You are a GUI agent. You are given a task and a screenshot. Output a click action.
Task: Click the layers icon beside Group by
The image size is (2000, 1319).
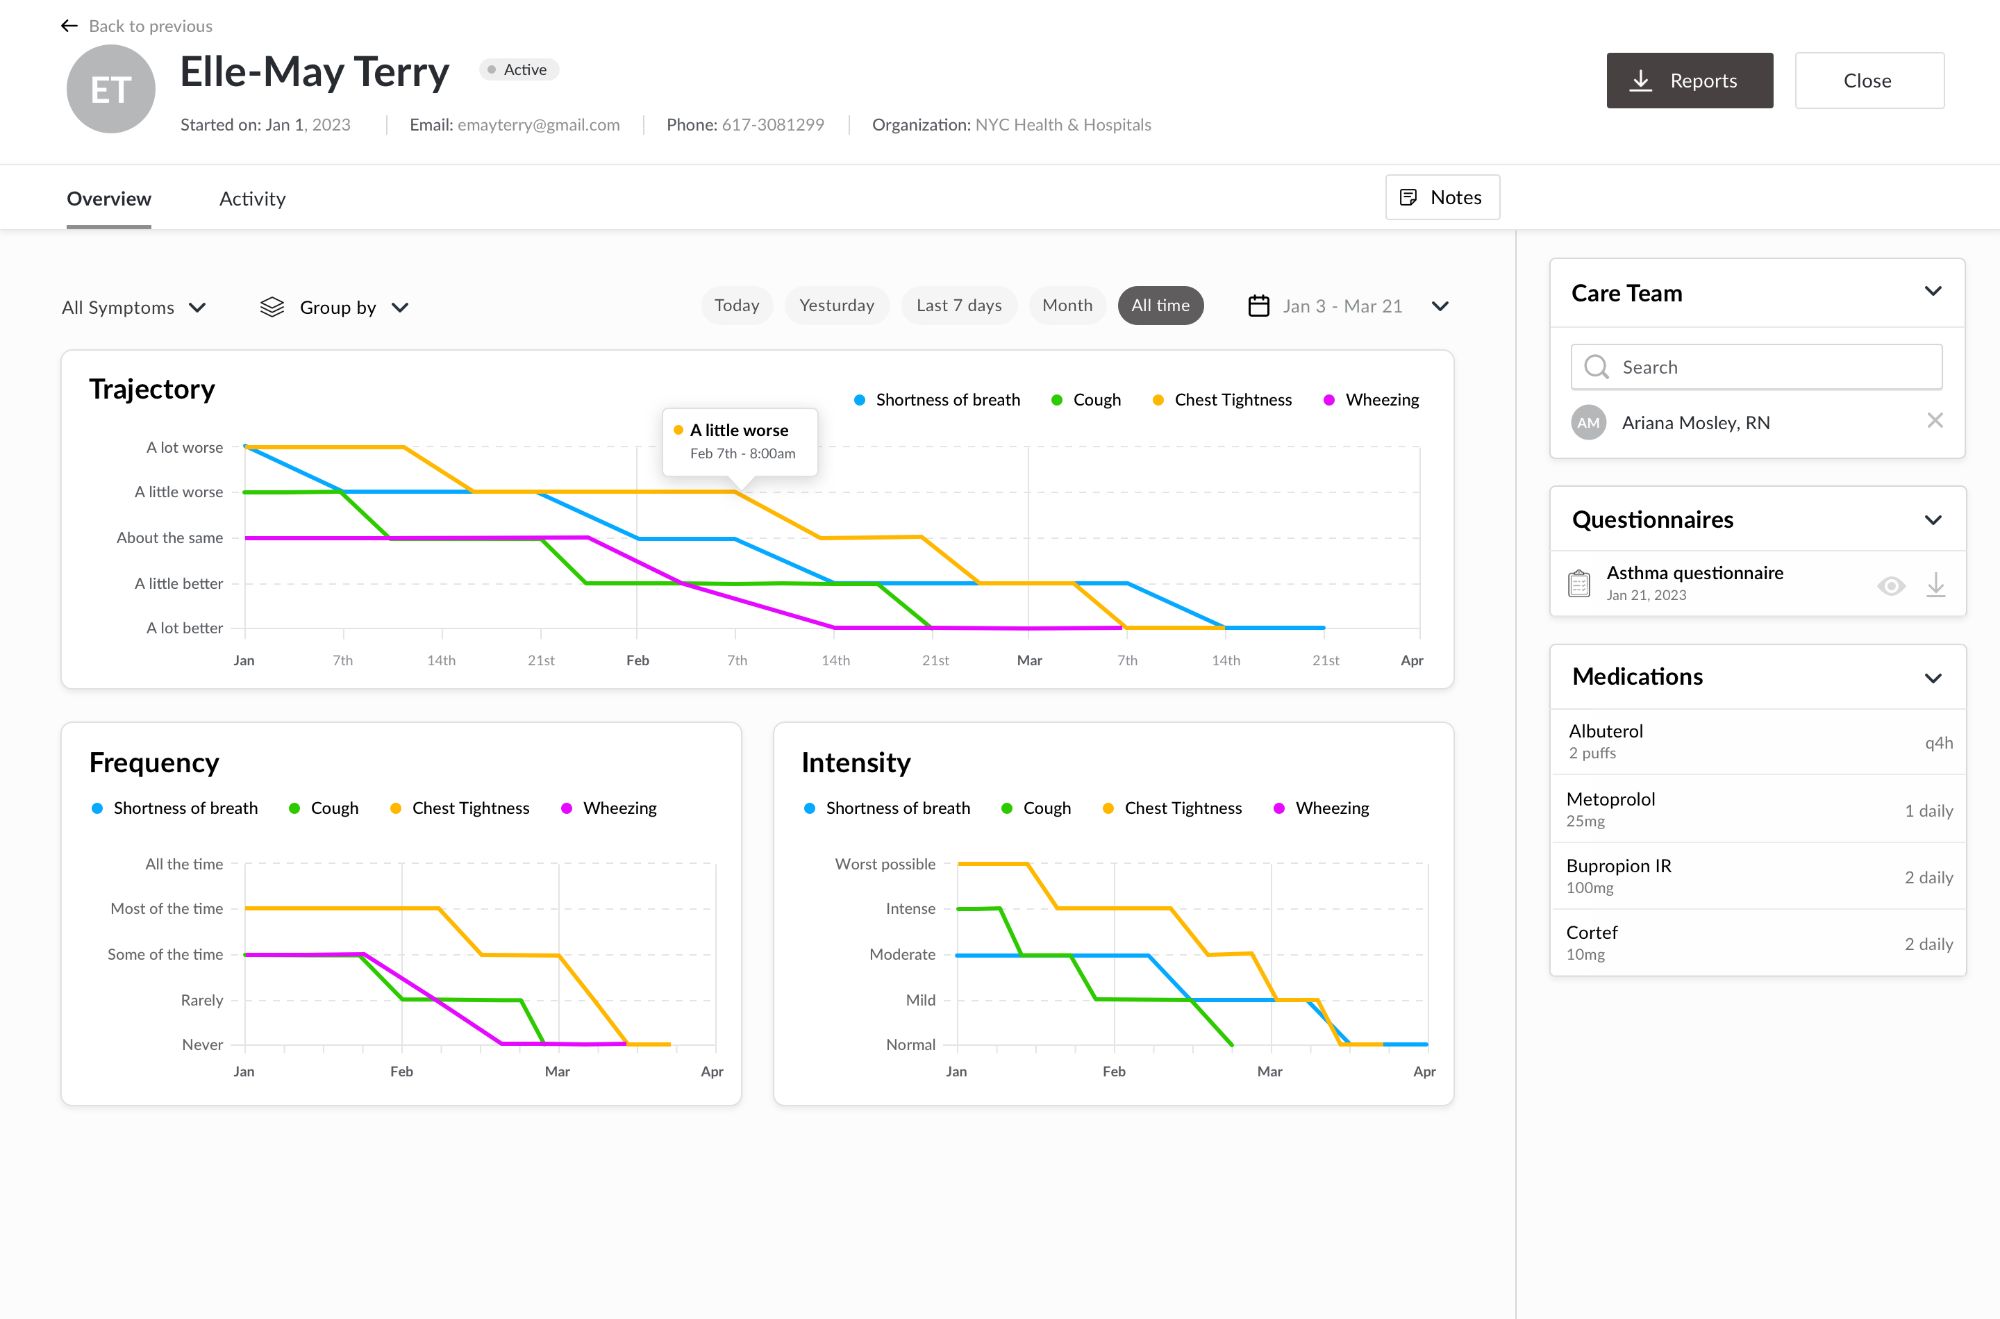272,307
